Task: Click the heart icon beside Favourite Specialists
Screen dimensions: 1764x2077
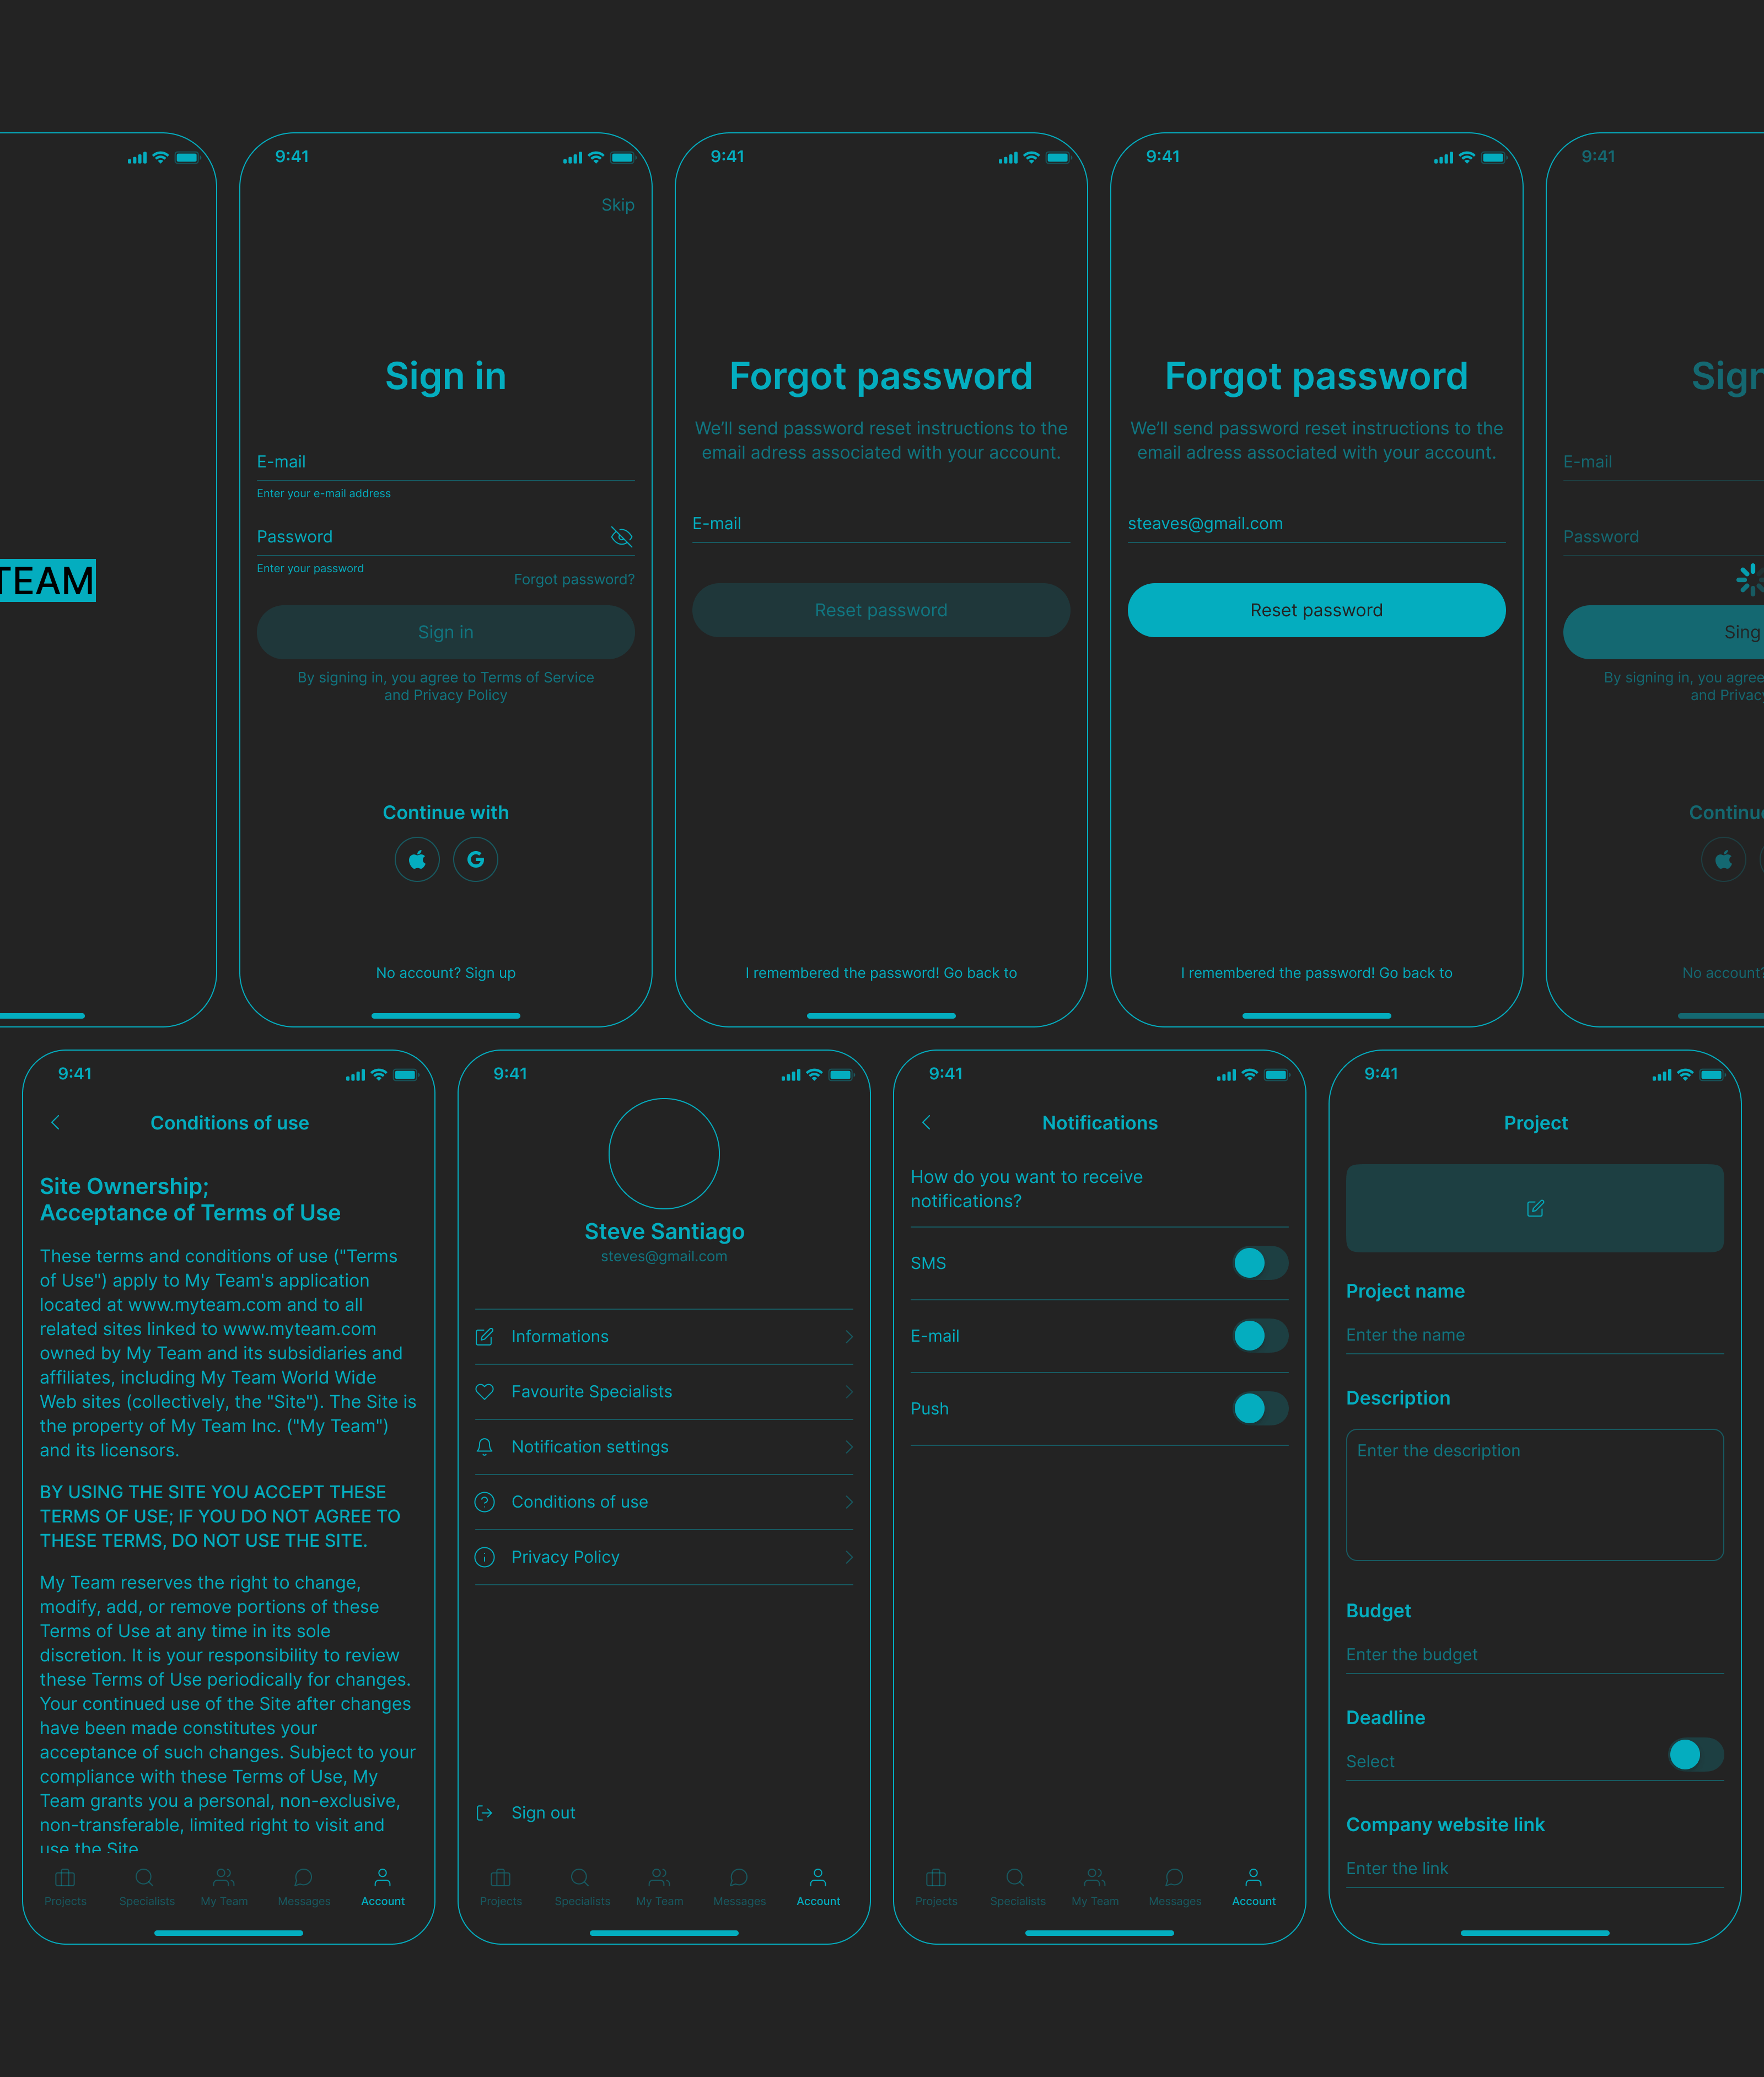Action: [484, 1391]
